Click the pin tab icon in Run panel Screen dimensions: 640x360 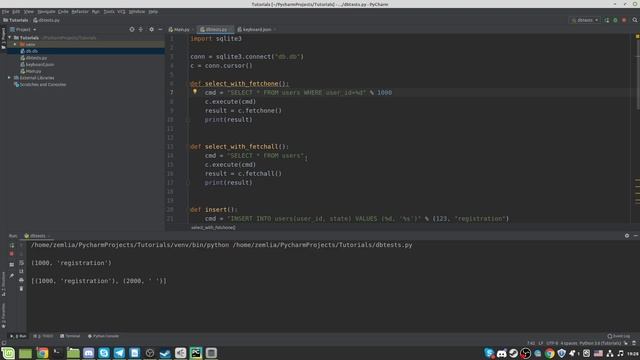(12, 276)
